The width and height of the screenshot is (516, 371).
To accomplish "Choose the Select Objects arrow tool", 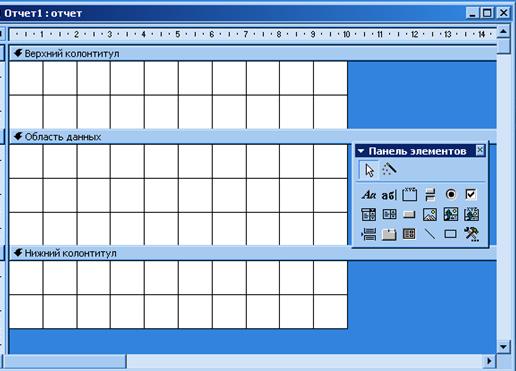I will tap(369, 170).
